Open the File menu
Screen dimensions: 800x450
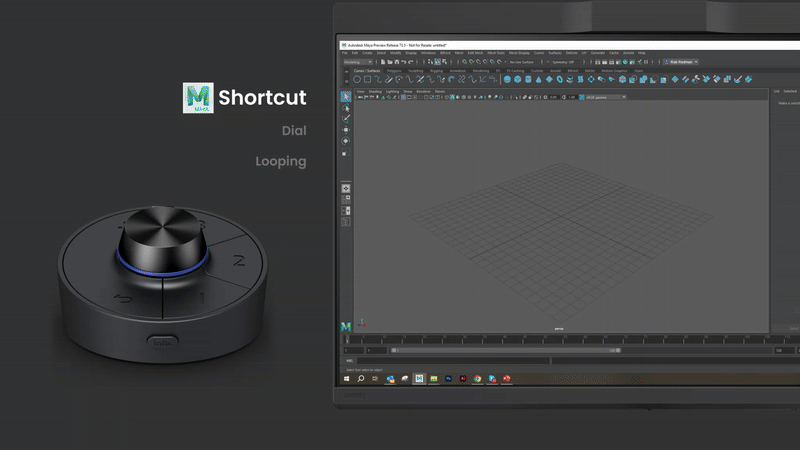344,53
